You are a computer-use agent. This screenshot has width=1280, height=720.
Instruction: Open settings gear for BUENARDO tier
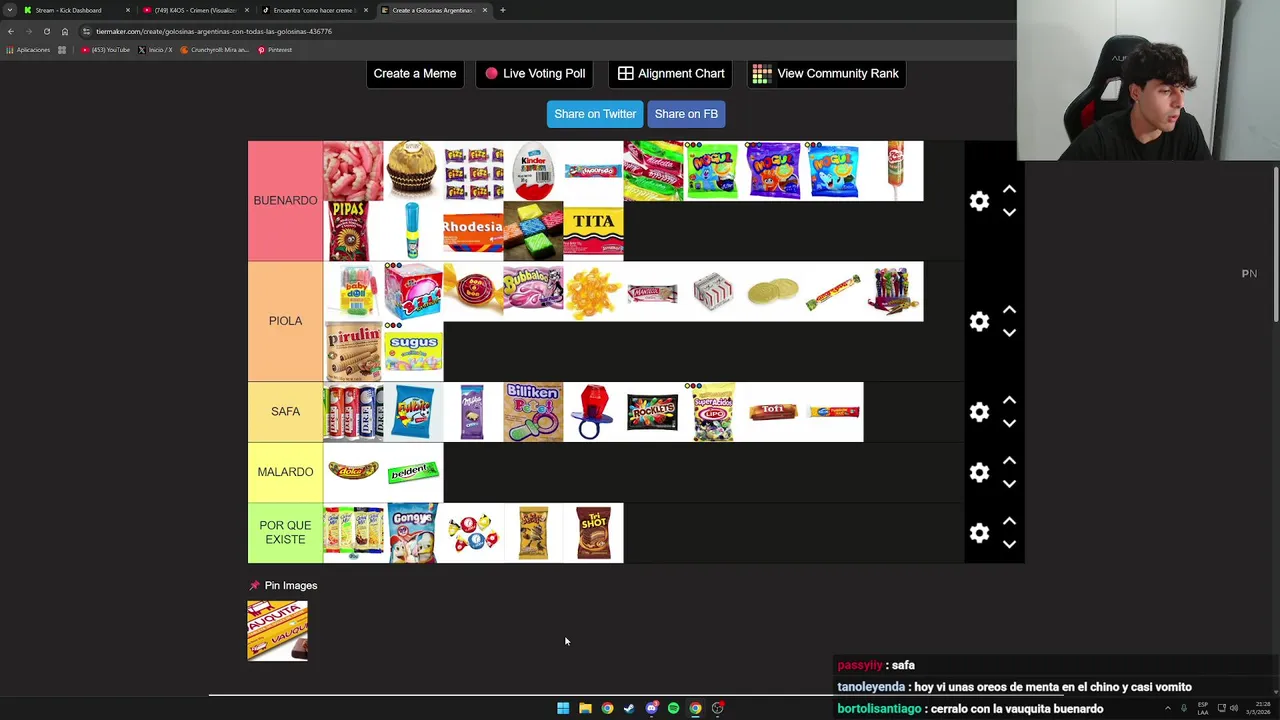pyautogui.click(x=979, y=201)
